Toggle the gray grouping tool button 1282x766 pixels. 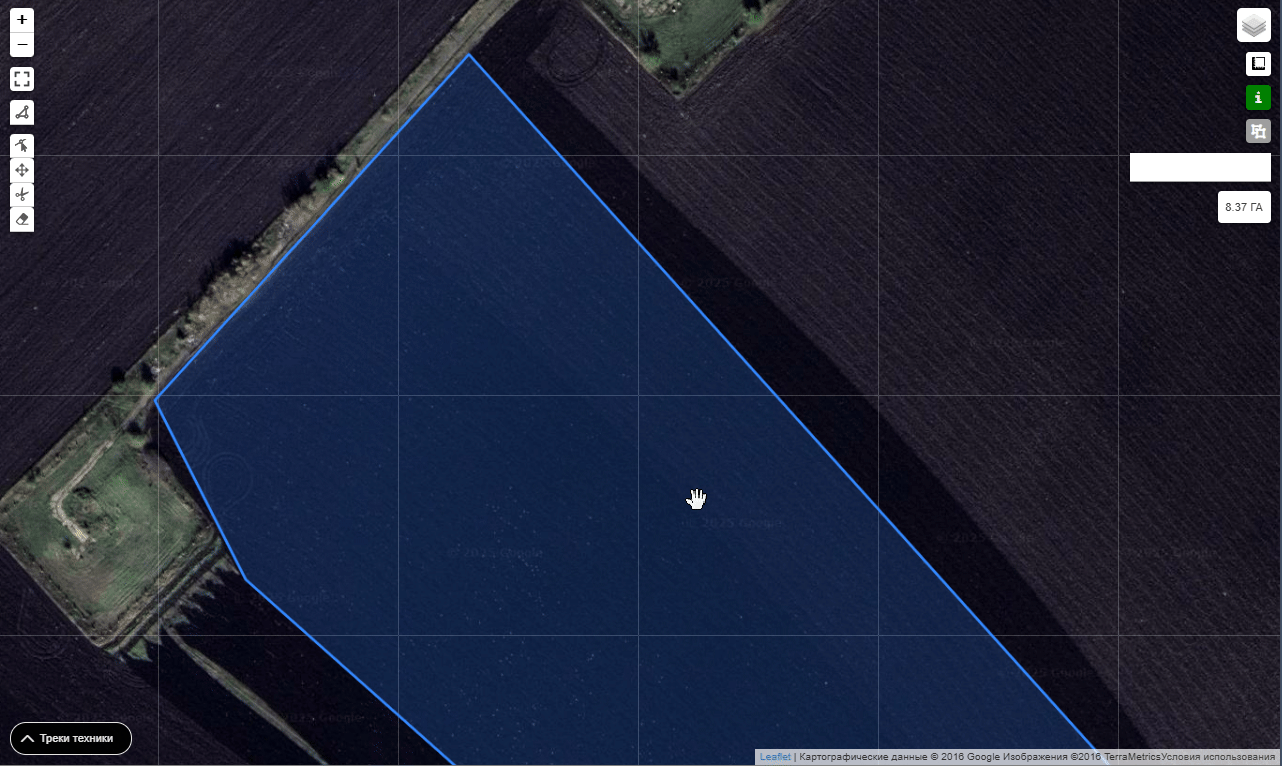tap(1258, 131)
